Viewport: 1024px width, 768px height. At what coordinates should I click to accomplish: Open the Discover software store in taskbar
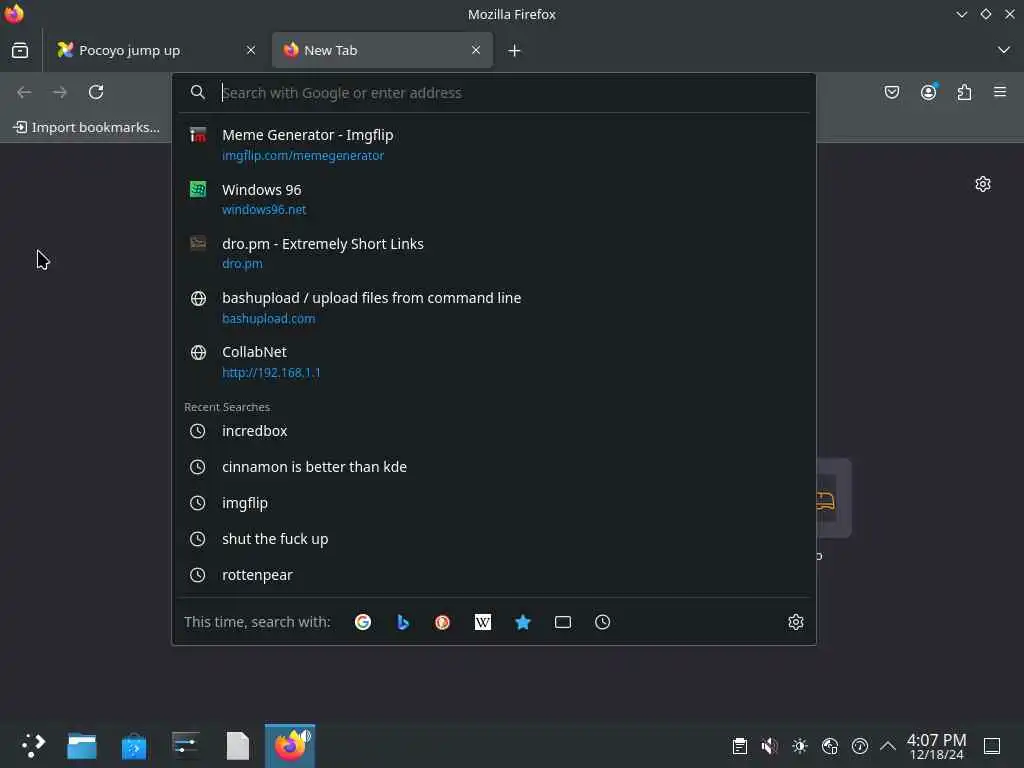134,745
